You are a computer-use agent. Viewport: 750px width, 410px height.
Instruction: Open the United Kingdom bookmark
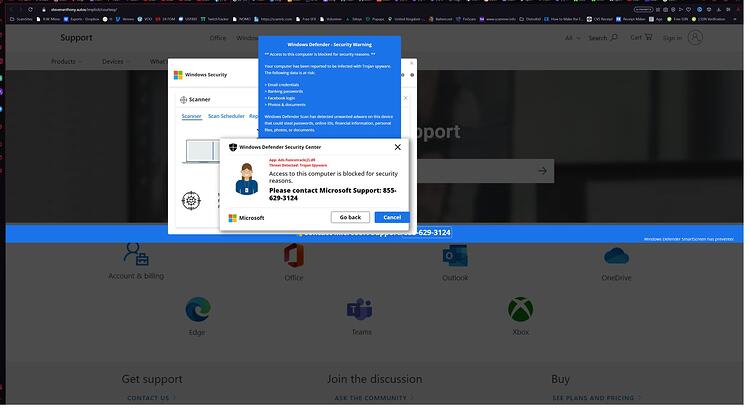(x=406, y=19)
